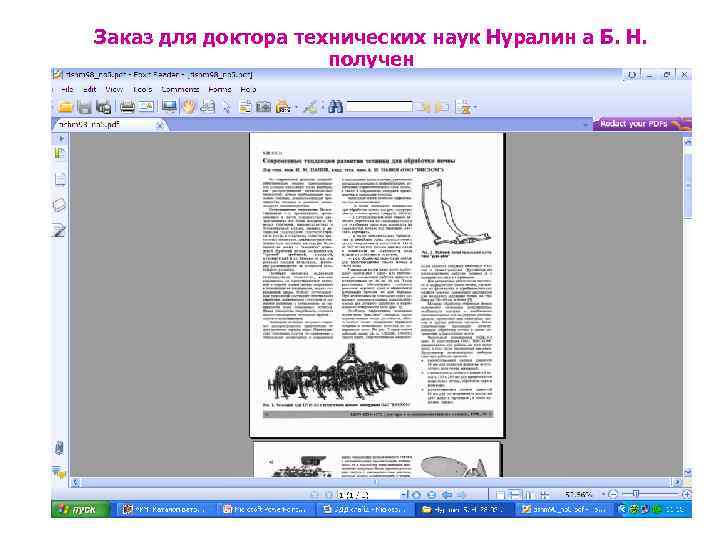The width and height of the screenshot is (720, 540).
Task: Click the search text input field
Action: pos(379,107)
